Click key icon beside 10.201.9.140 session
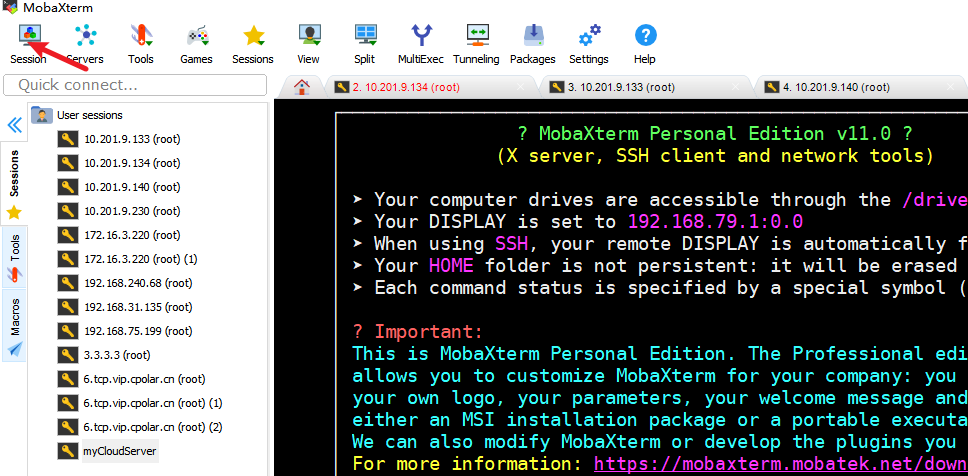This screenshot has width=968, height=476. [x=67, y=187]
